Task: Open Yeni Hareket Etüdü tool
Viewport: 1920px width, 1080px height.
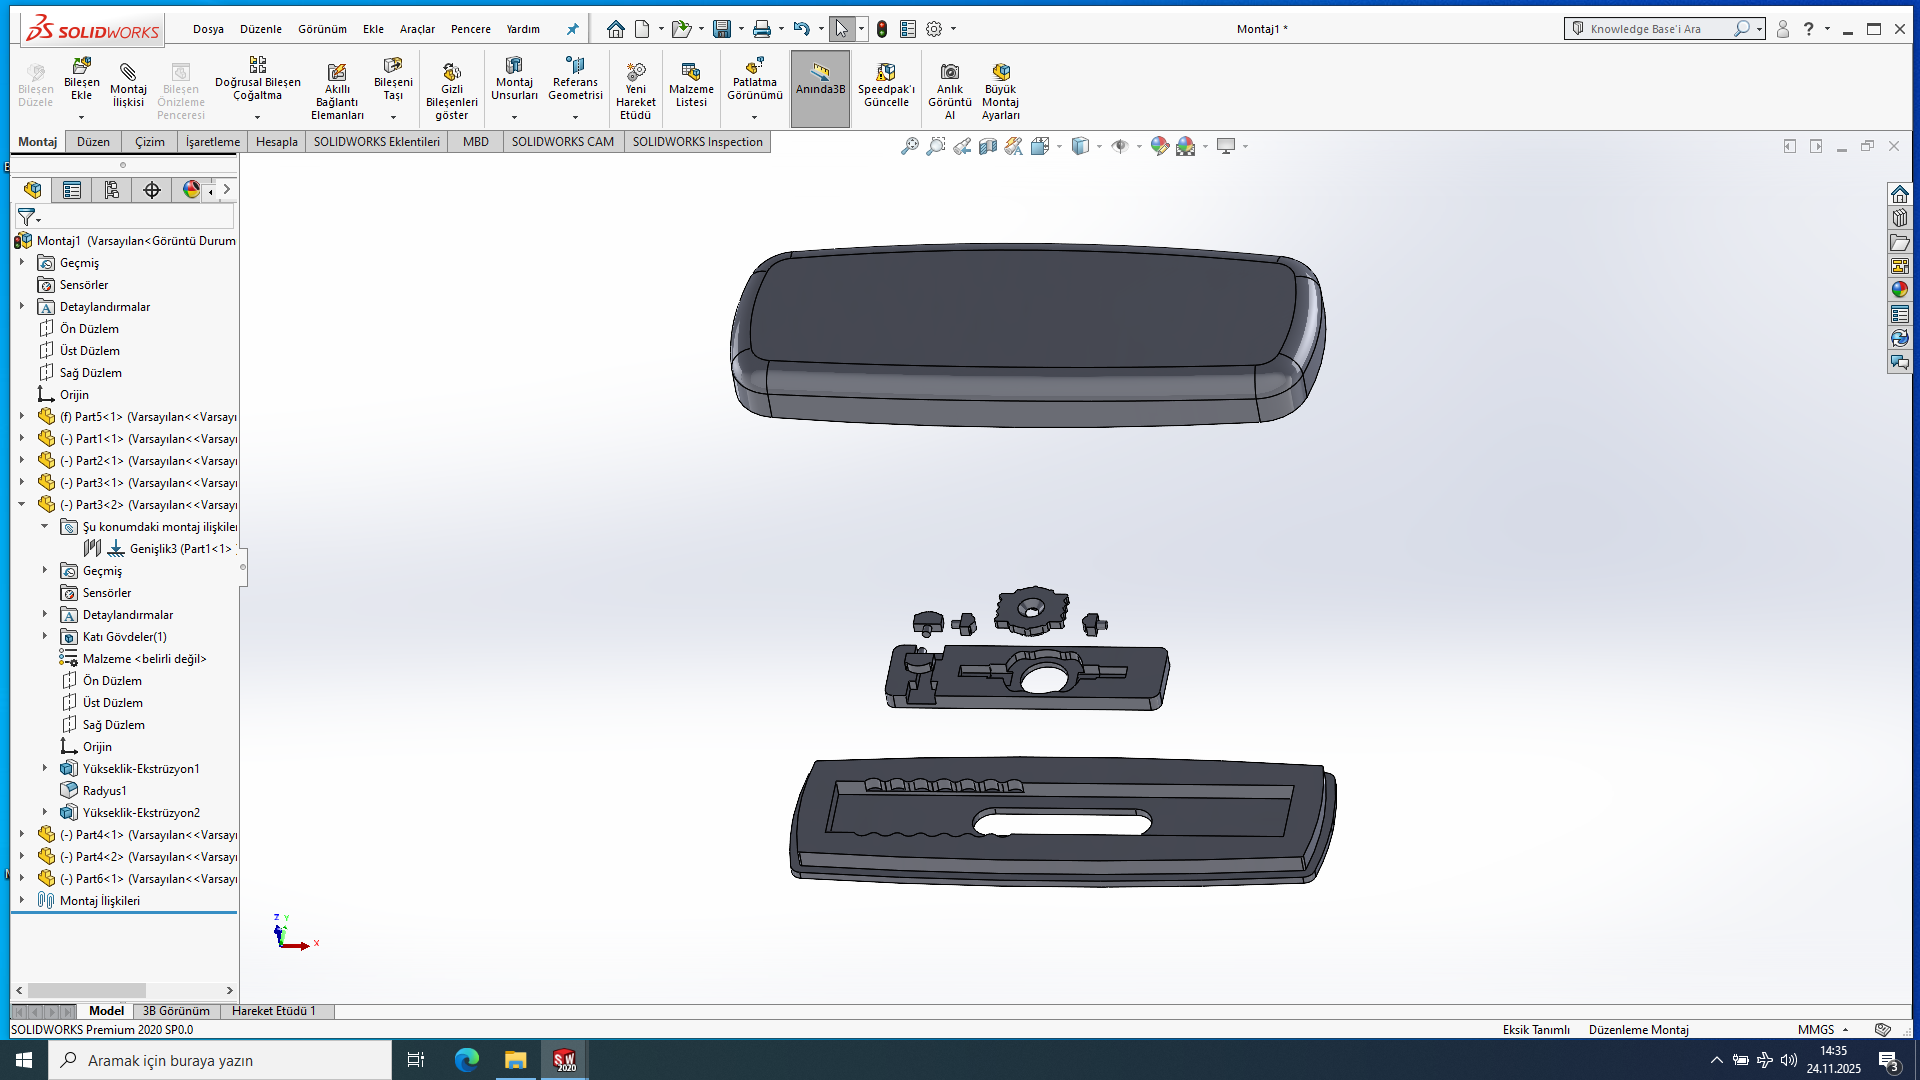Action: 636,74
